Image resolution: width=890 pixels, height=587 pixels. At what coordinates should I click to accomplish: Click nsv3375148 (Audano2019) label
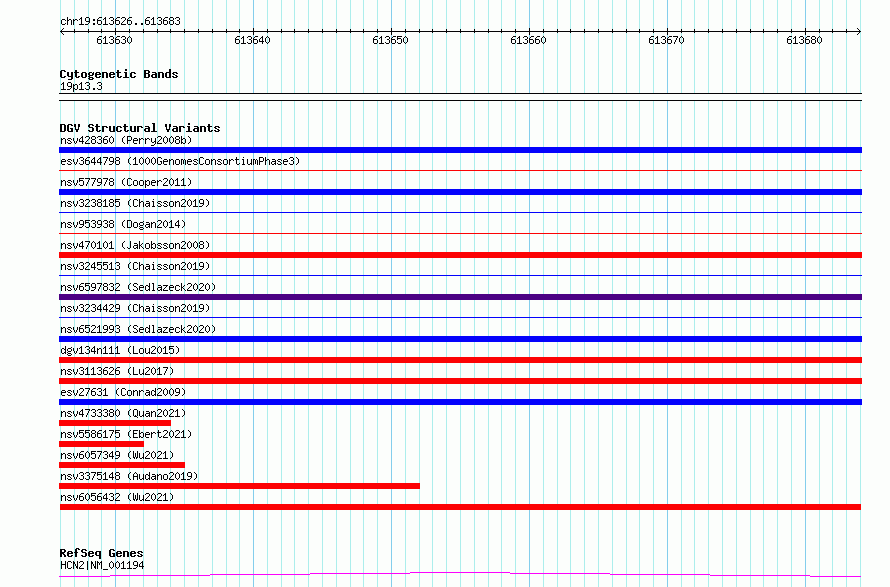coord(129,476)
